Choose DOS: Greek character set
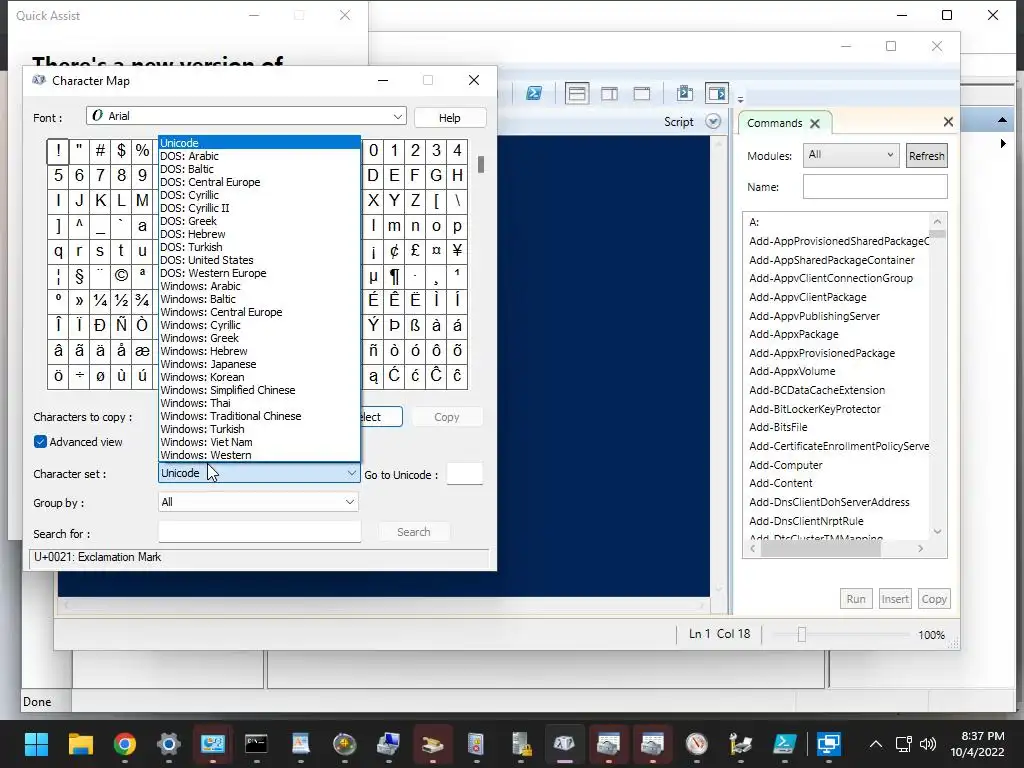Image resolution: width=1024 pixels, height=768 pixels. click(260, 221)
